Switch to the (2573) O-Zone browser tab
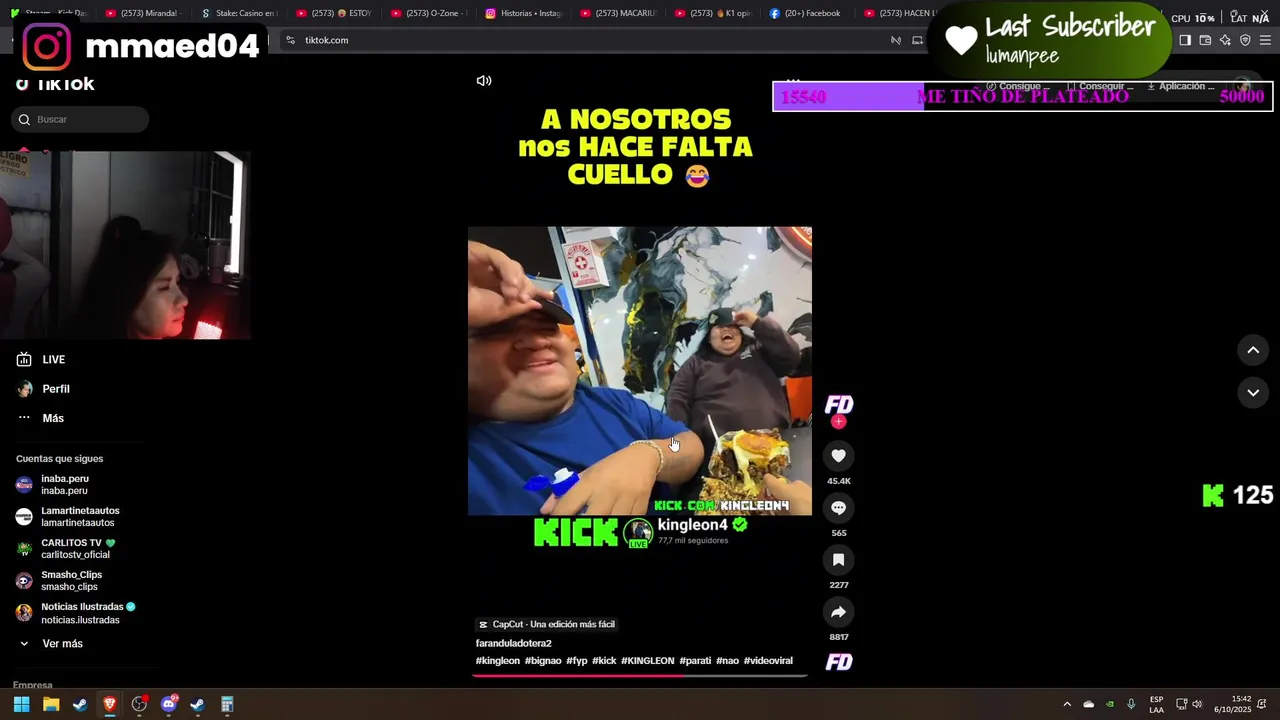Viewport: 1280px width, 720px height. [x=428, y=13]
